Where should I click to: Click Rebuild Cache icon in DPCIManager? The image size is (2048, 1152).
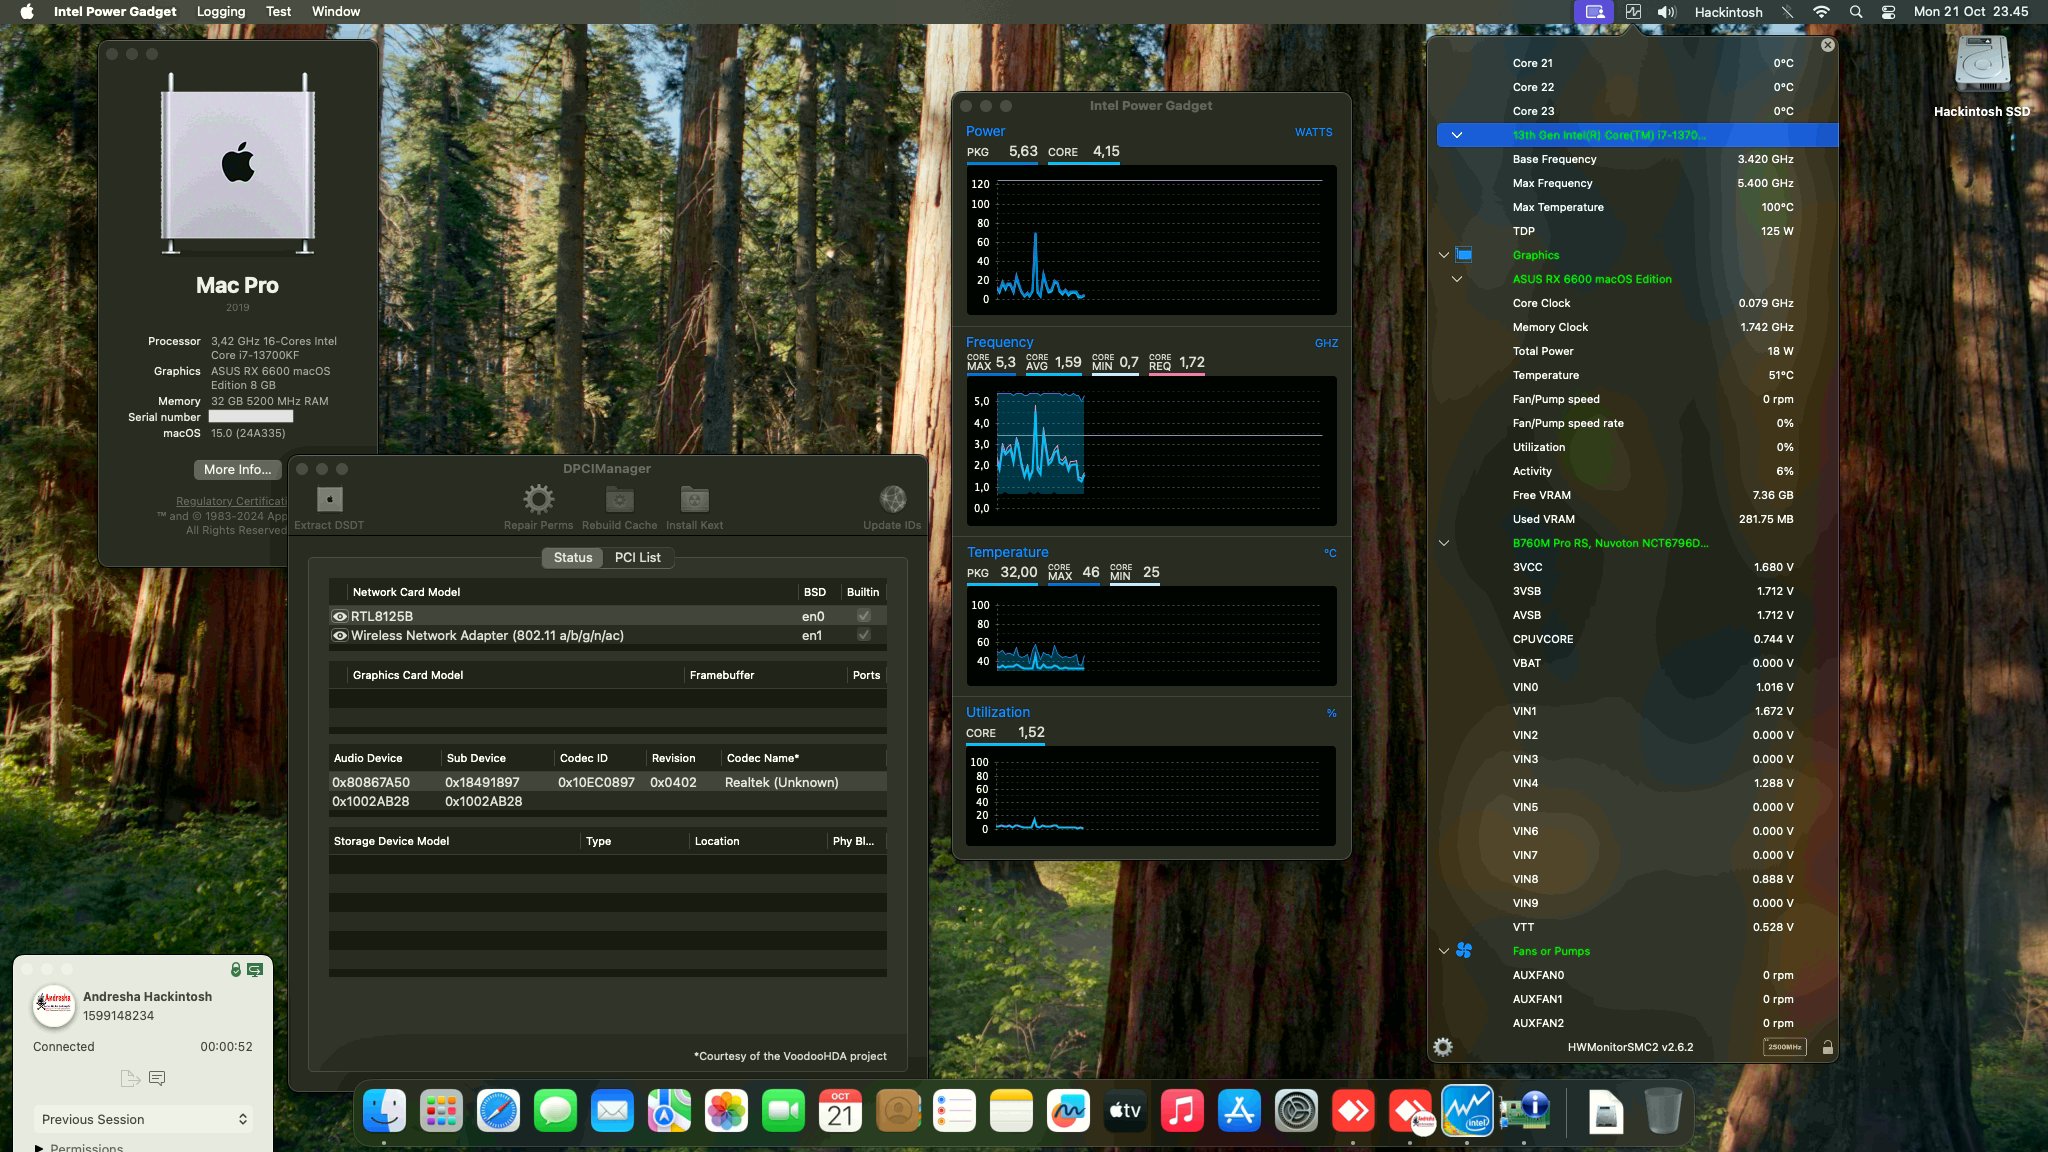(x=619, y=499)
